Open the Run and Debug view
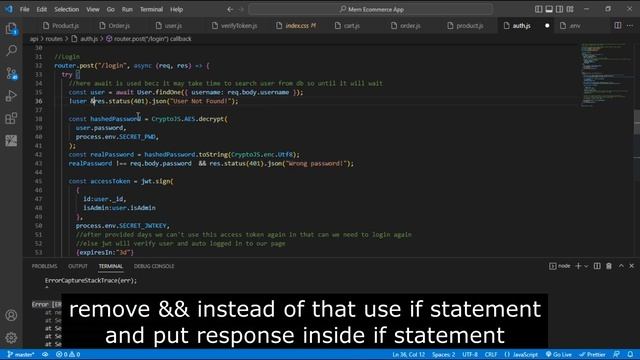The image size is (640, 360). pos(11,96)
